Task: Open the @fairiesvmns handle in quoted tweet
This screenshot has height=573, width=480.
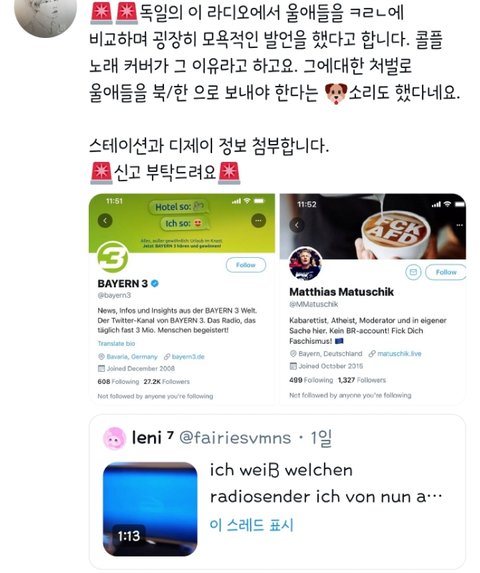Action: point(235,438)
